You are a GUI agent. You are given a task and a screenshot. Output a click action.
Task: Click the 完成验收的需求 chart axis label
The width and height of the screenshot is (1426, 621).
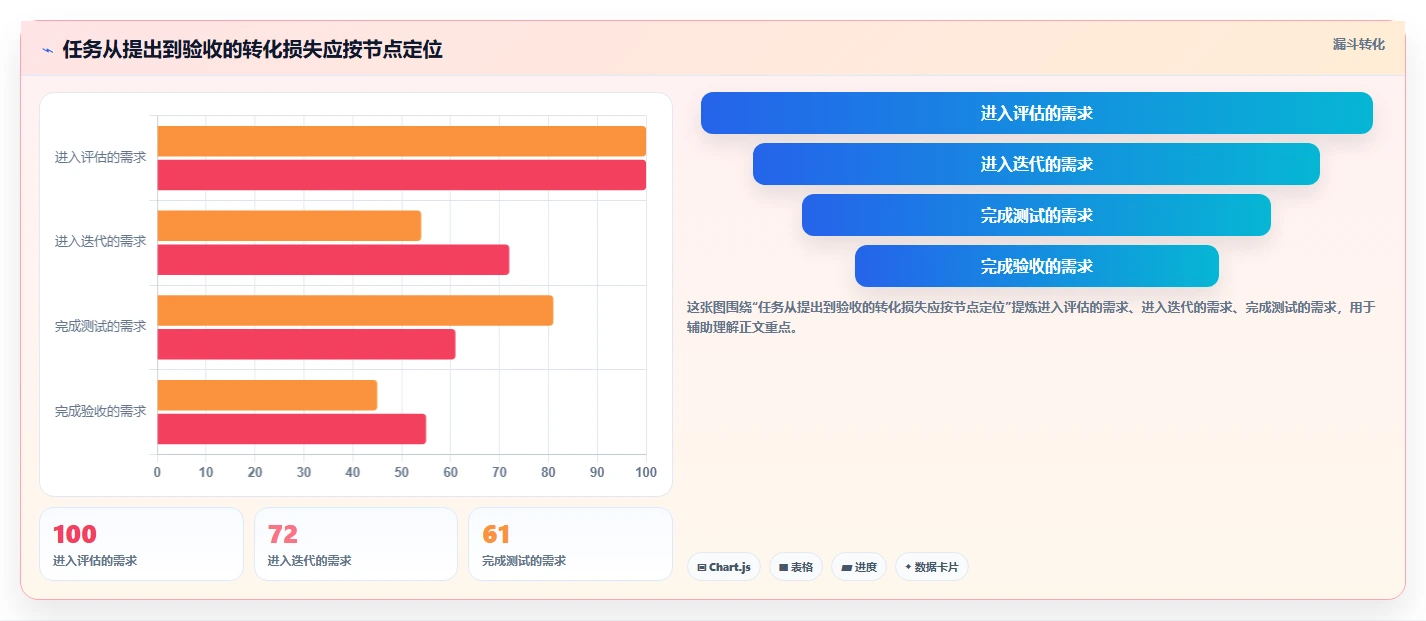[100, 412]
